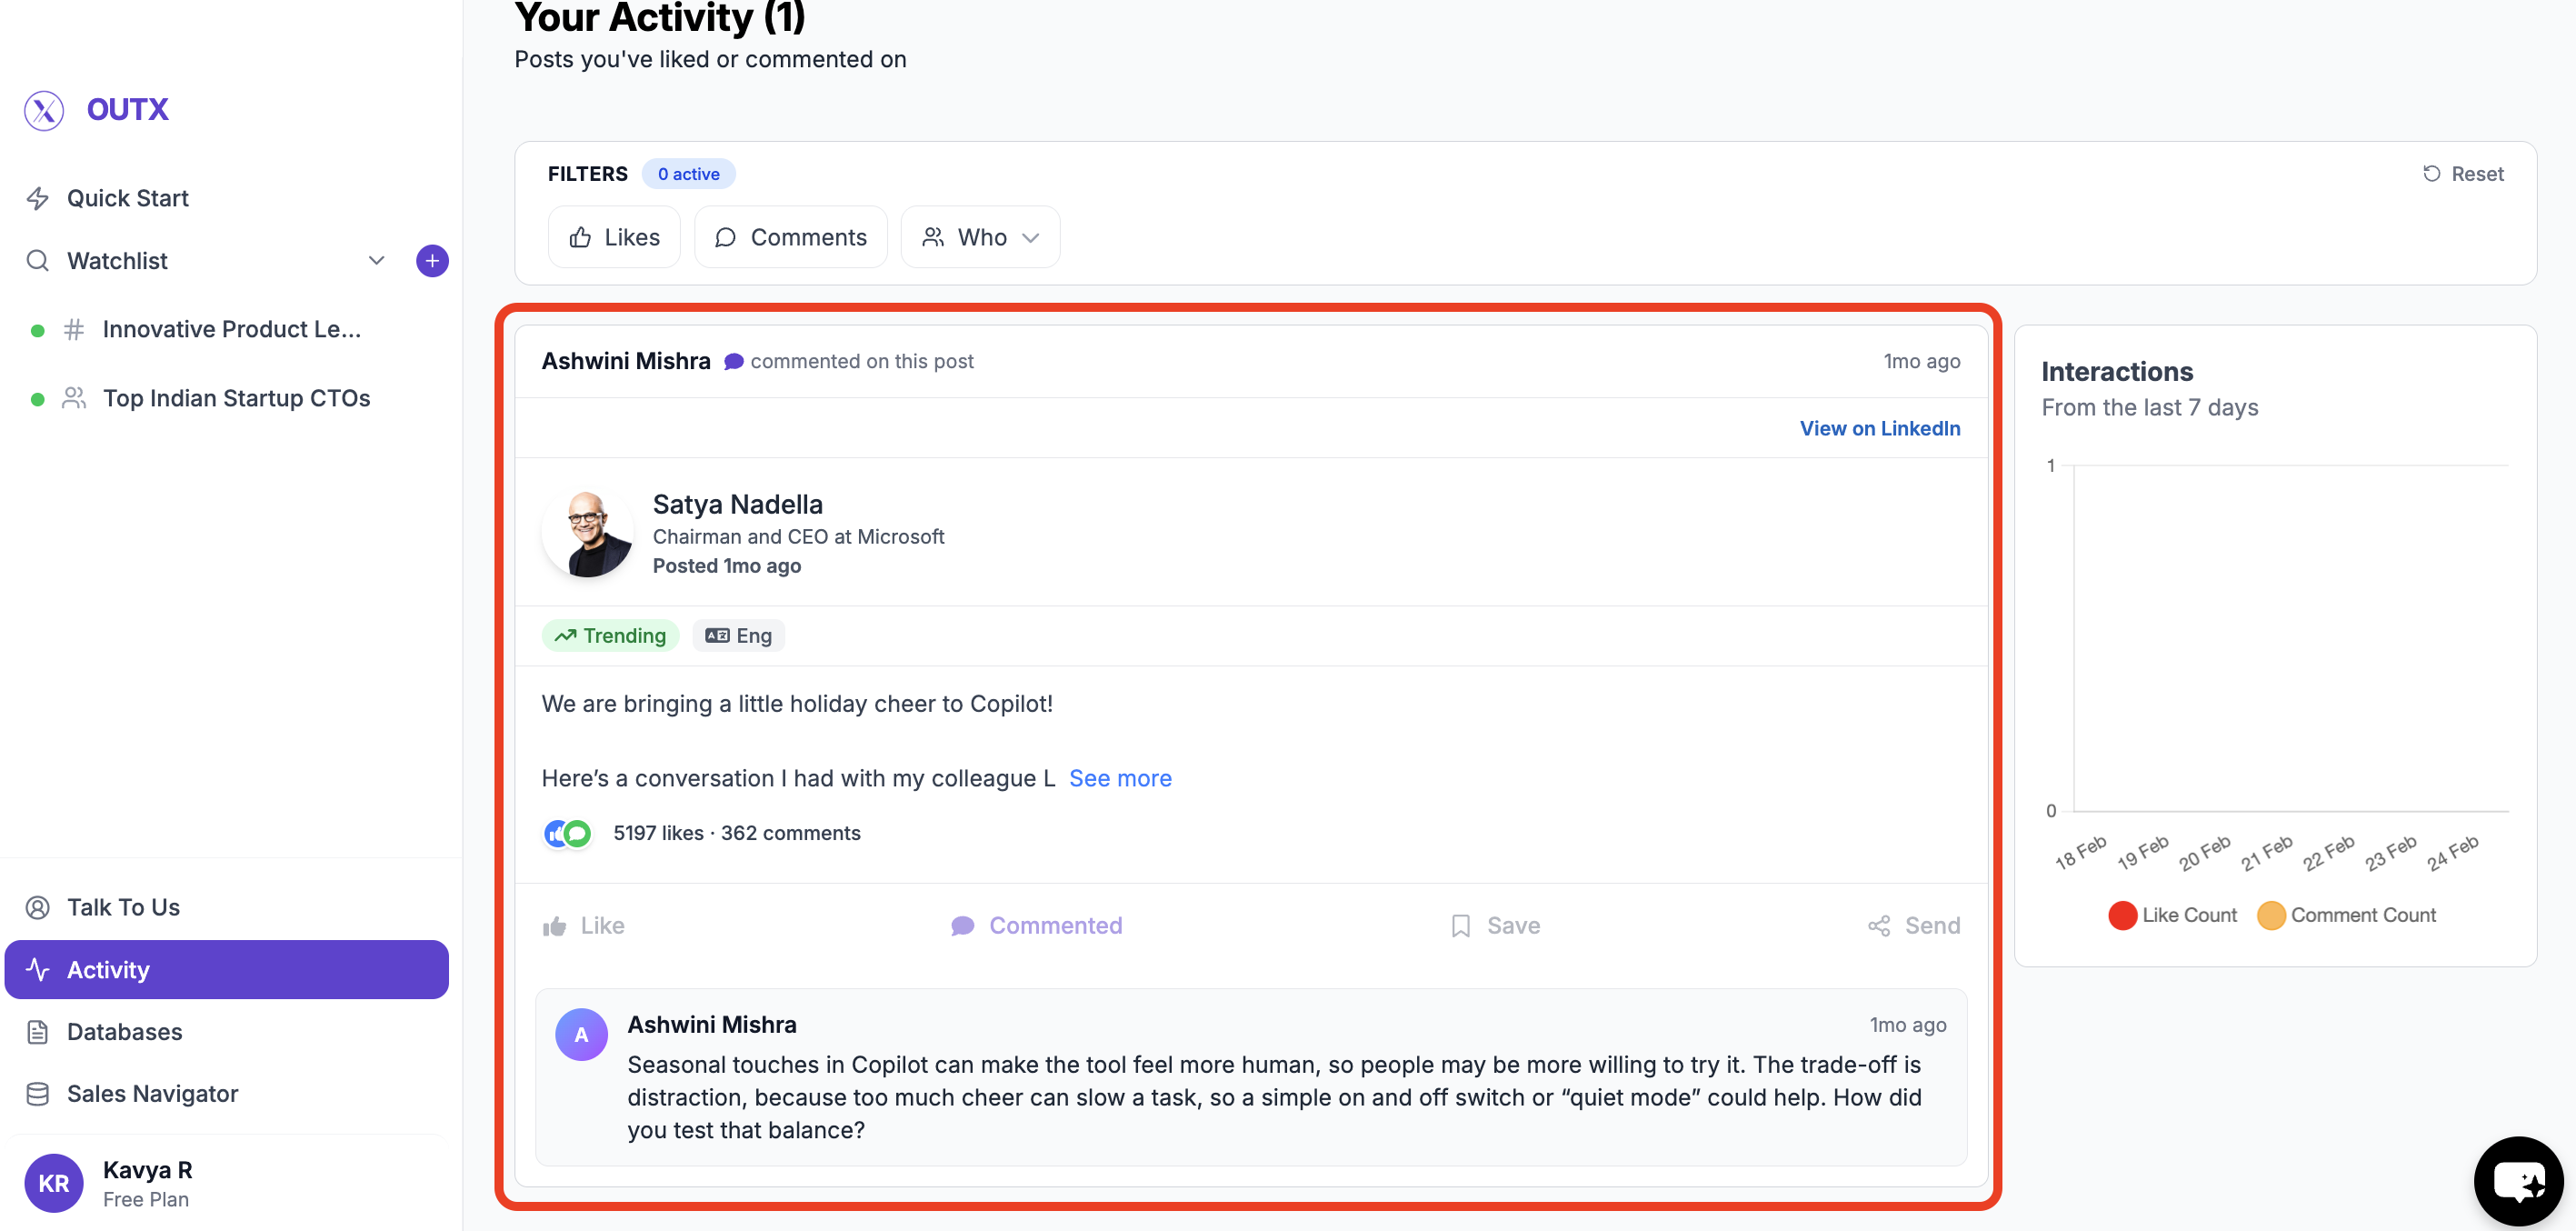The height and width of the screenshot is (1231, 2576).
Task: Click the Send share icon
Action: (x=1878, y=926)
